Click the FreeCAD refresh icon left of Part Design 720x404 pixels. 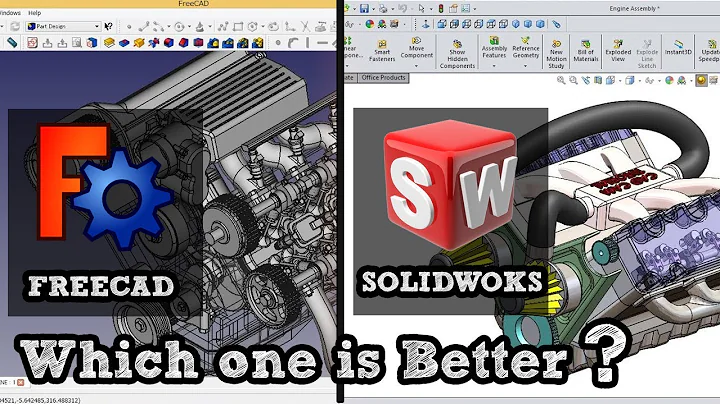pos(15,26)
